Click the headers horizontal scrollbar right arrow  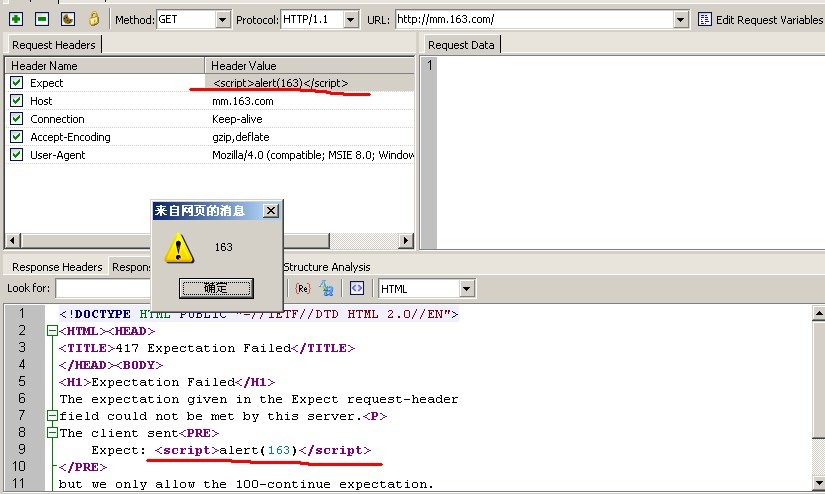(x=405, y=241)
